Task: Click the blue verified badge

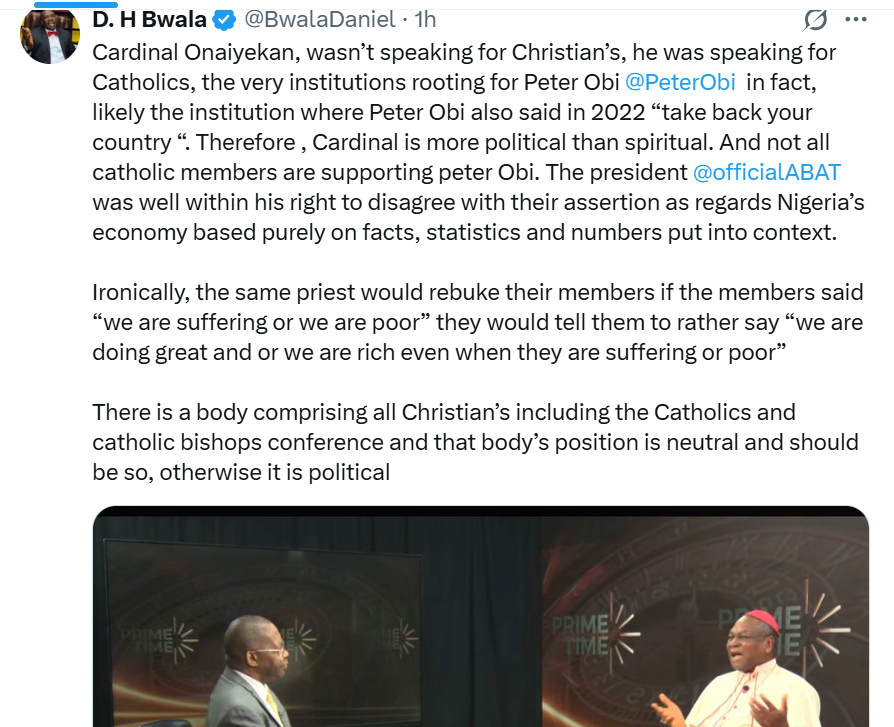Action: coord(224,21)
